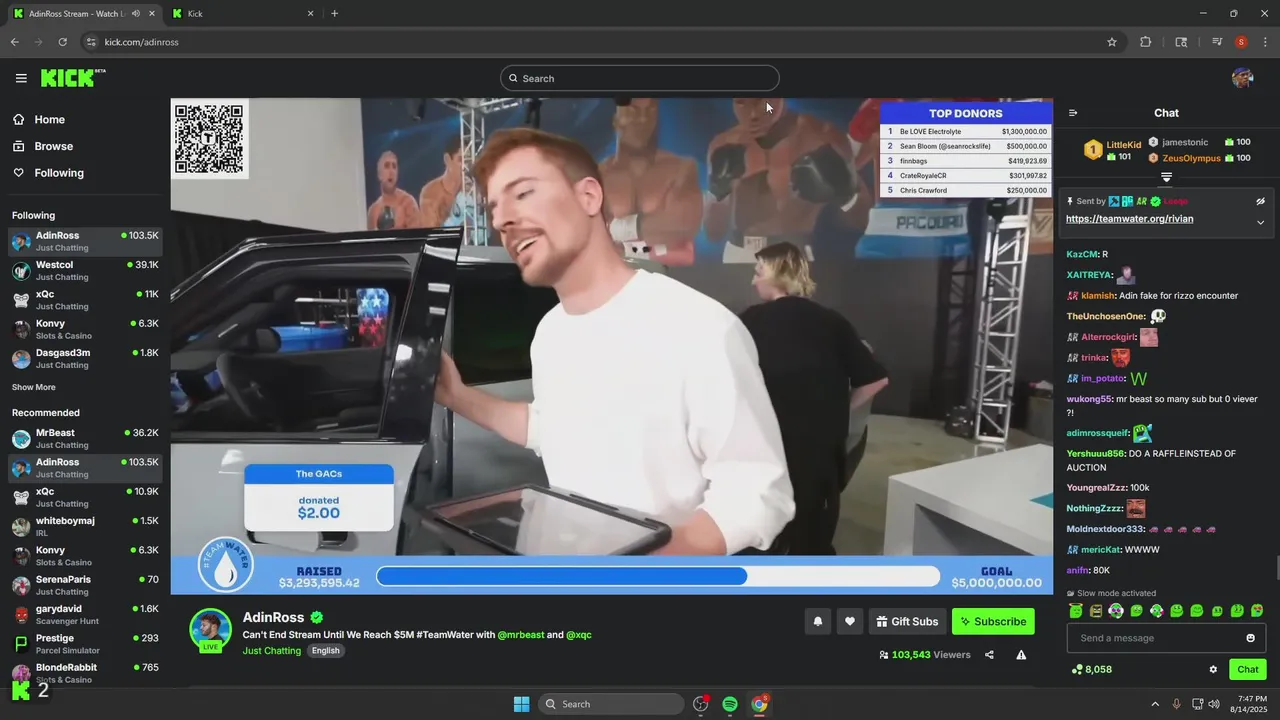Open garydavid Scavenger Hunt channel

(85, 614)
